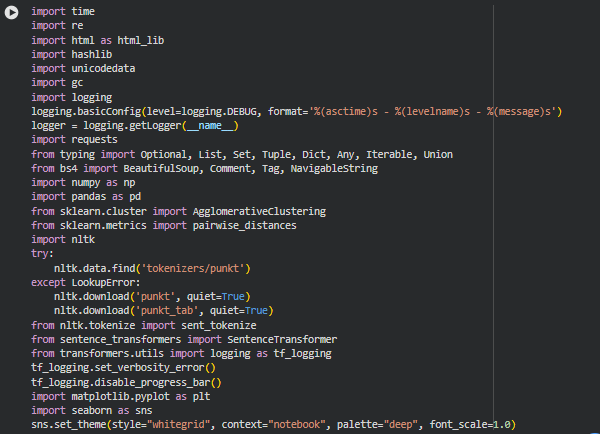Place cursor on 'import requests' line
This screenshot has width=600, height=434.
click(74, 140)
